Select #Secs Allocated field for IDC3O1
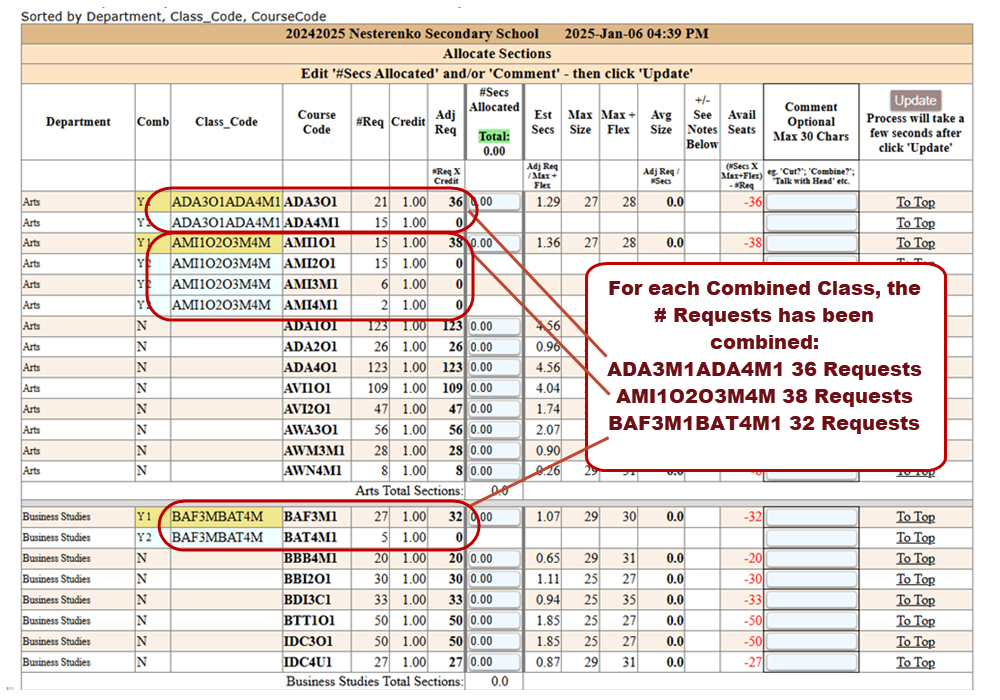 click(x=494, y=642)
